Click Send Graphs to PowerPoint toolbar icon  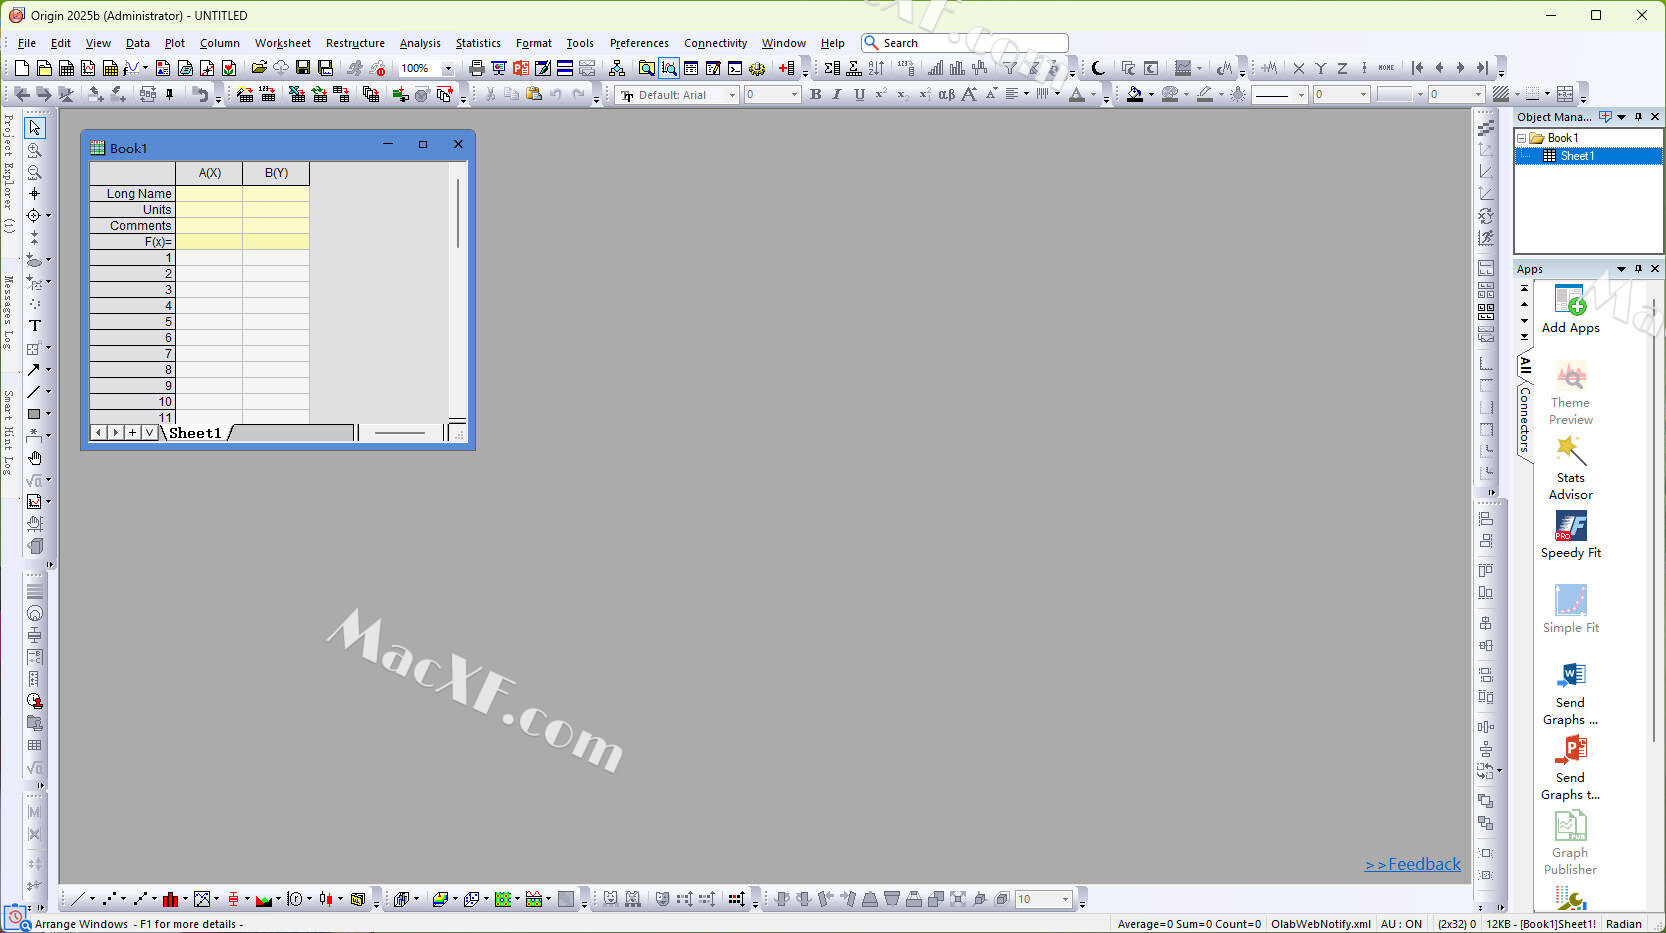[521, 68]
